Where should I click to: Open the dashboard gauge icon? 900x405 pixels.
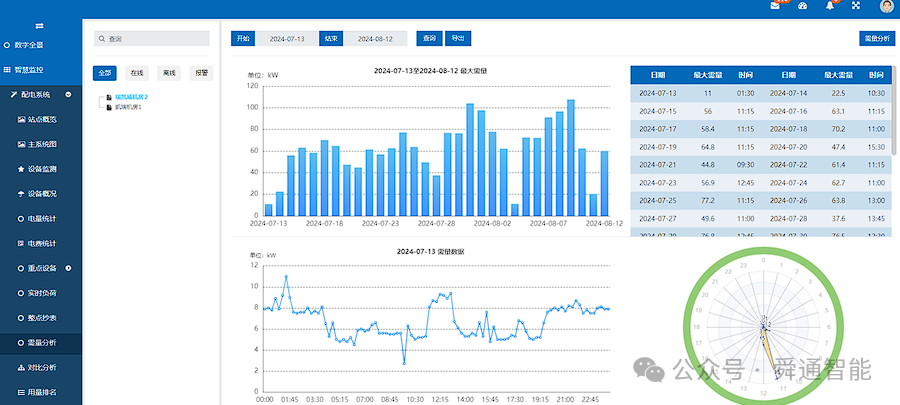(802, 6)
